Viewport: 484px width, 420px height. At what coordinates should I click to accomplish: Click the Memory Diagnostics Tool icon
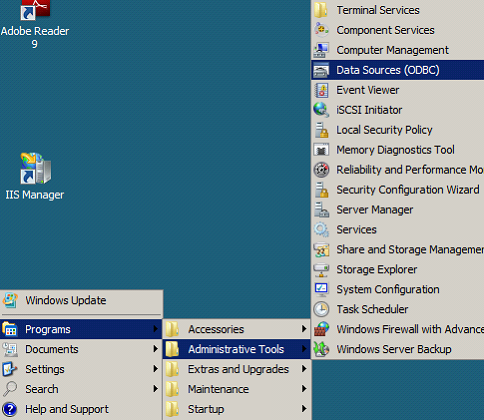click(x=321, y=150)
